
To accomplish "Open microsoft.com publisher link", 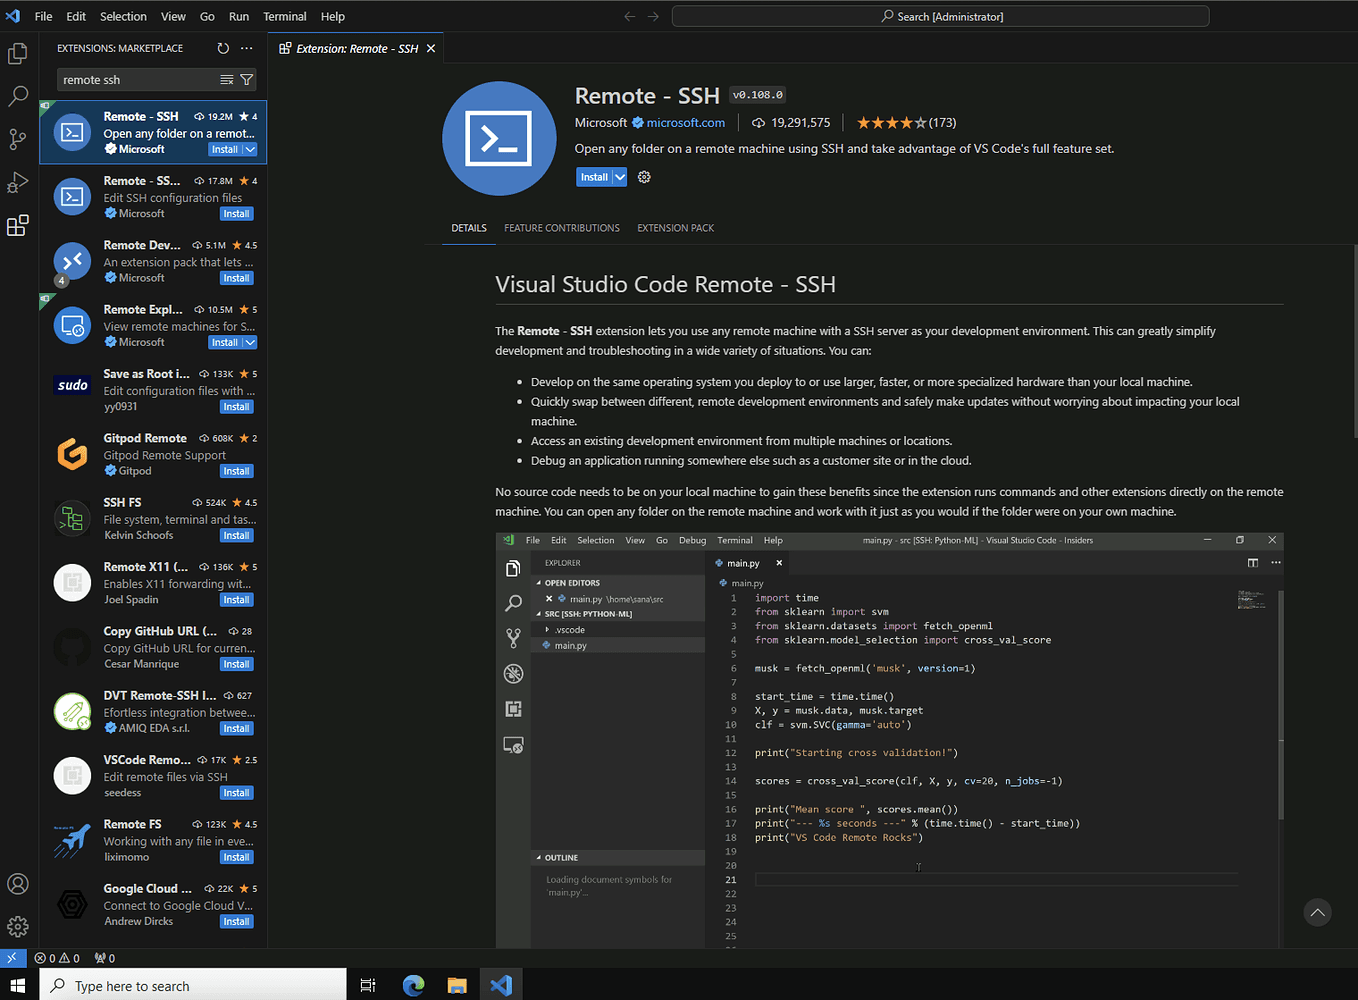I will (685, 122).
